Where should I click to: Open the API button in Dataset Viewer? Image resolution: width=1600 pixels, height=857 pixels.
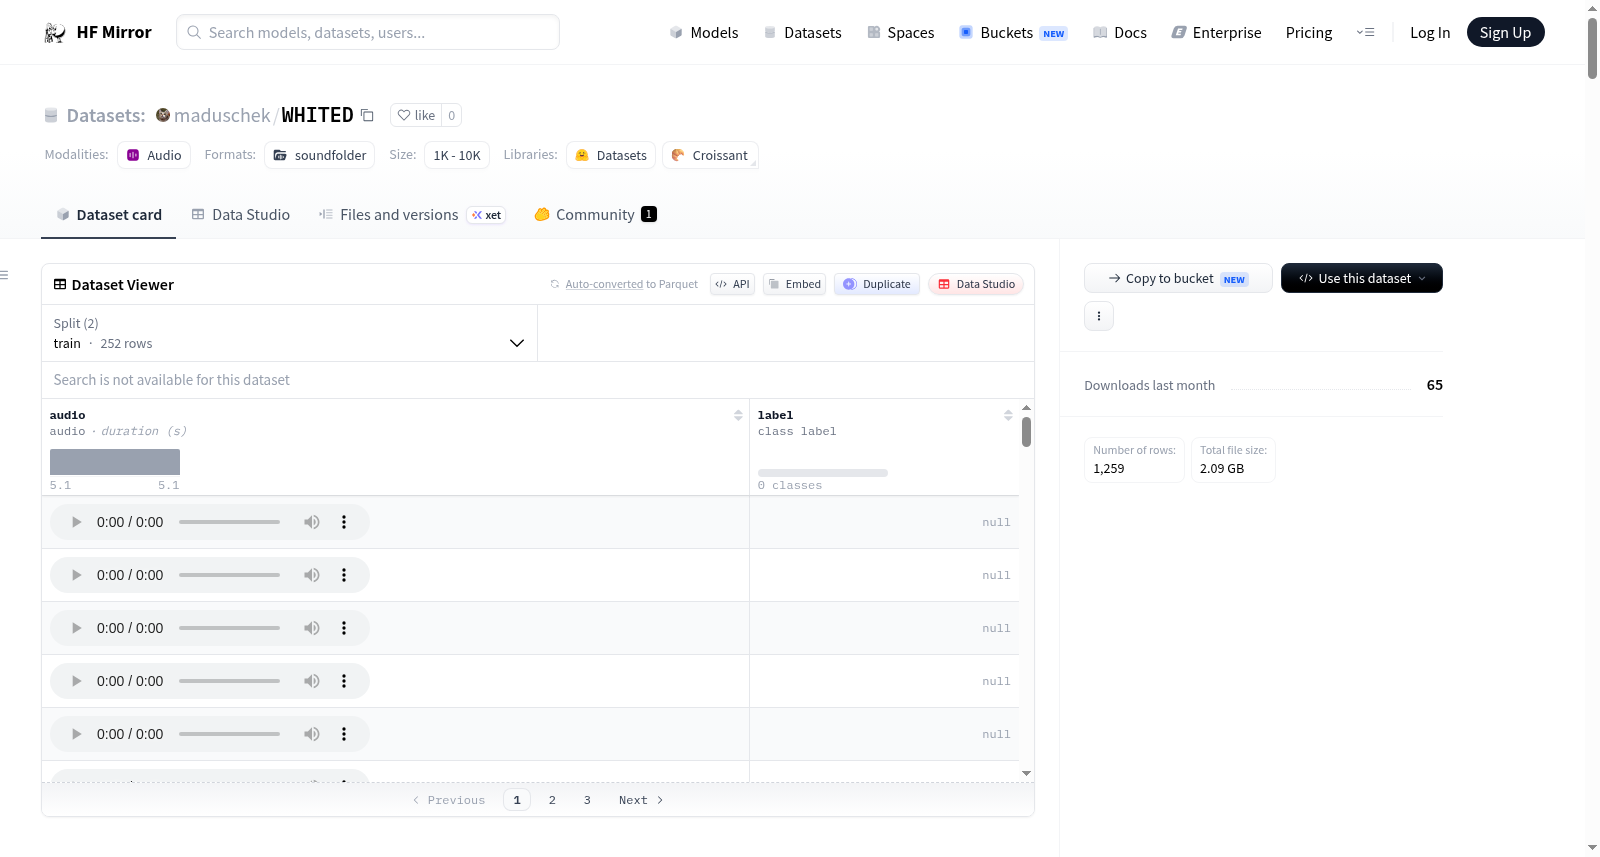732,284
